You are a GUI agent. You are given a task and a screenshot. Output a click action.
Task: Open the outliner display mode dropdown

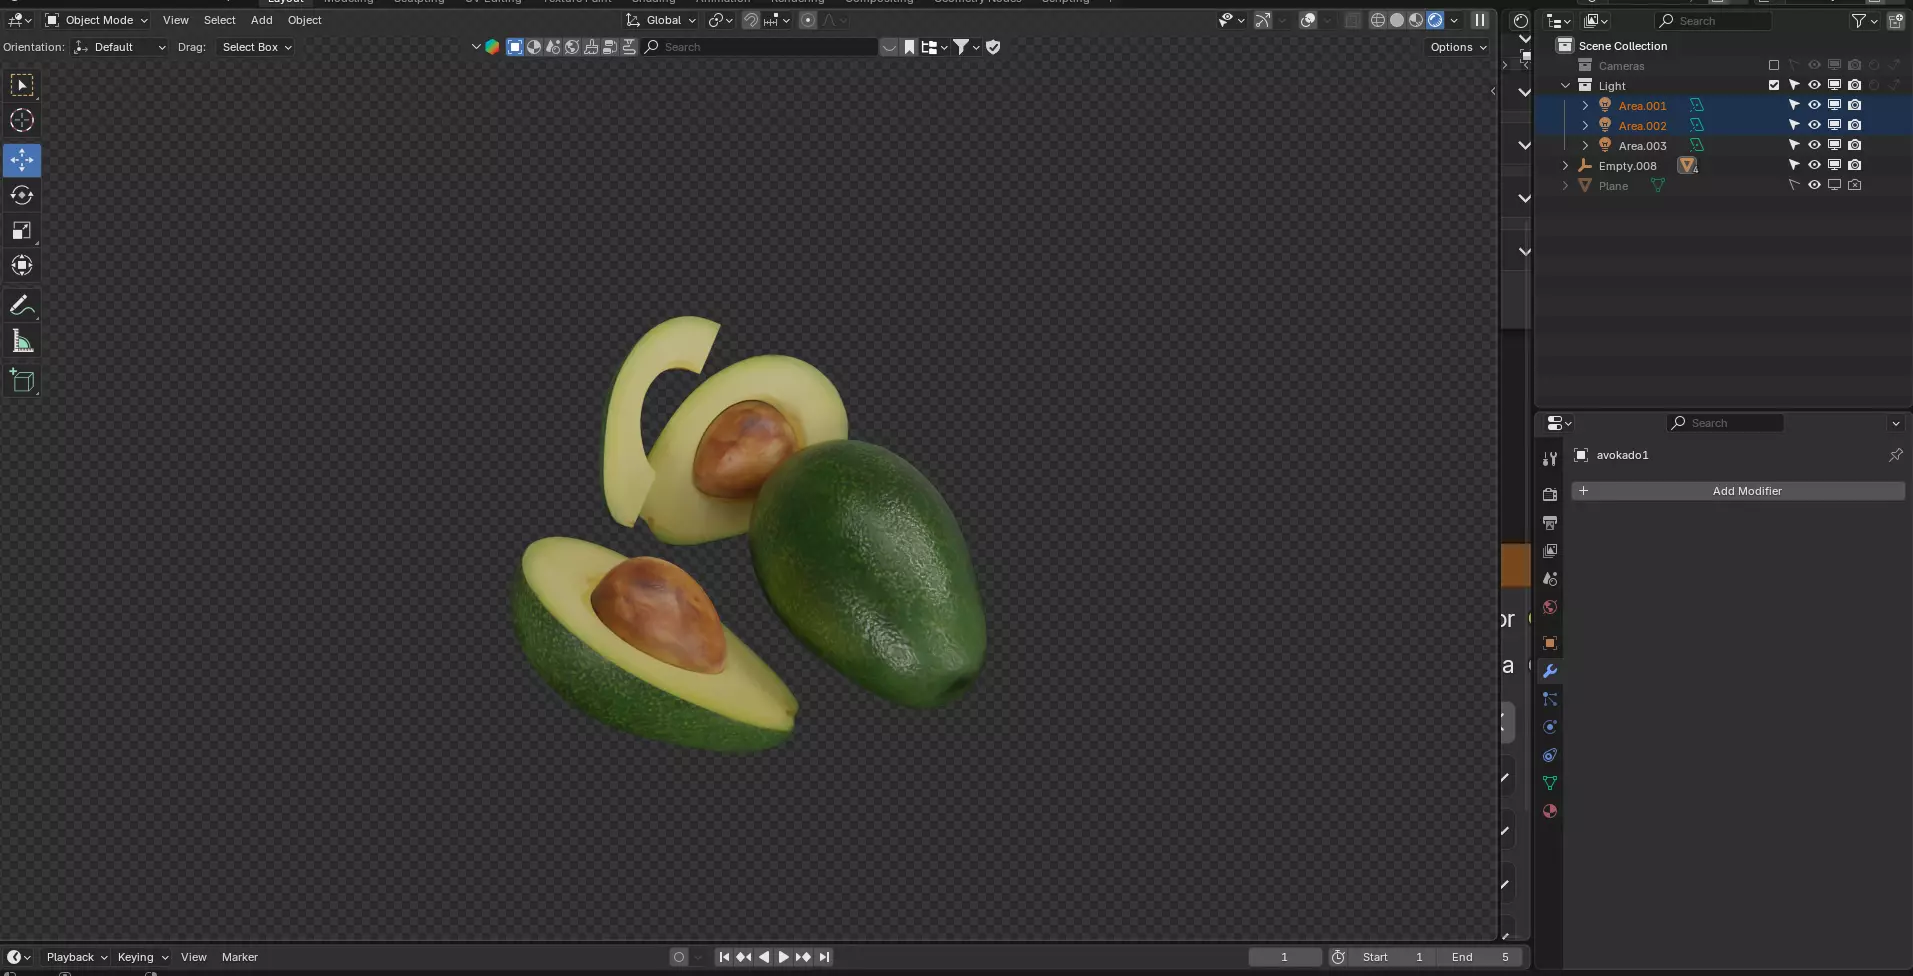click(x=1597, y=20)
